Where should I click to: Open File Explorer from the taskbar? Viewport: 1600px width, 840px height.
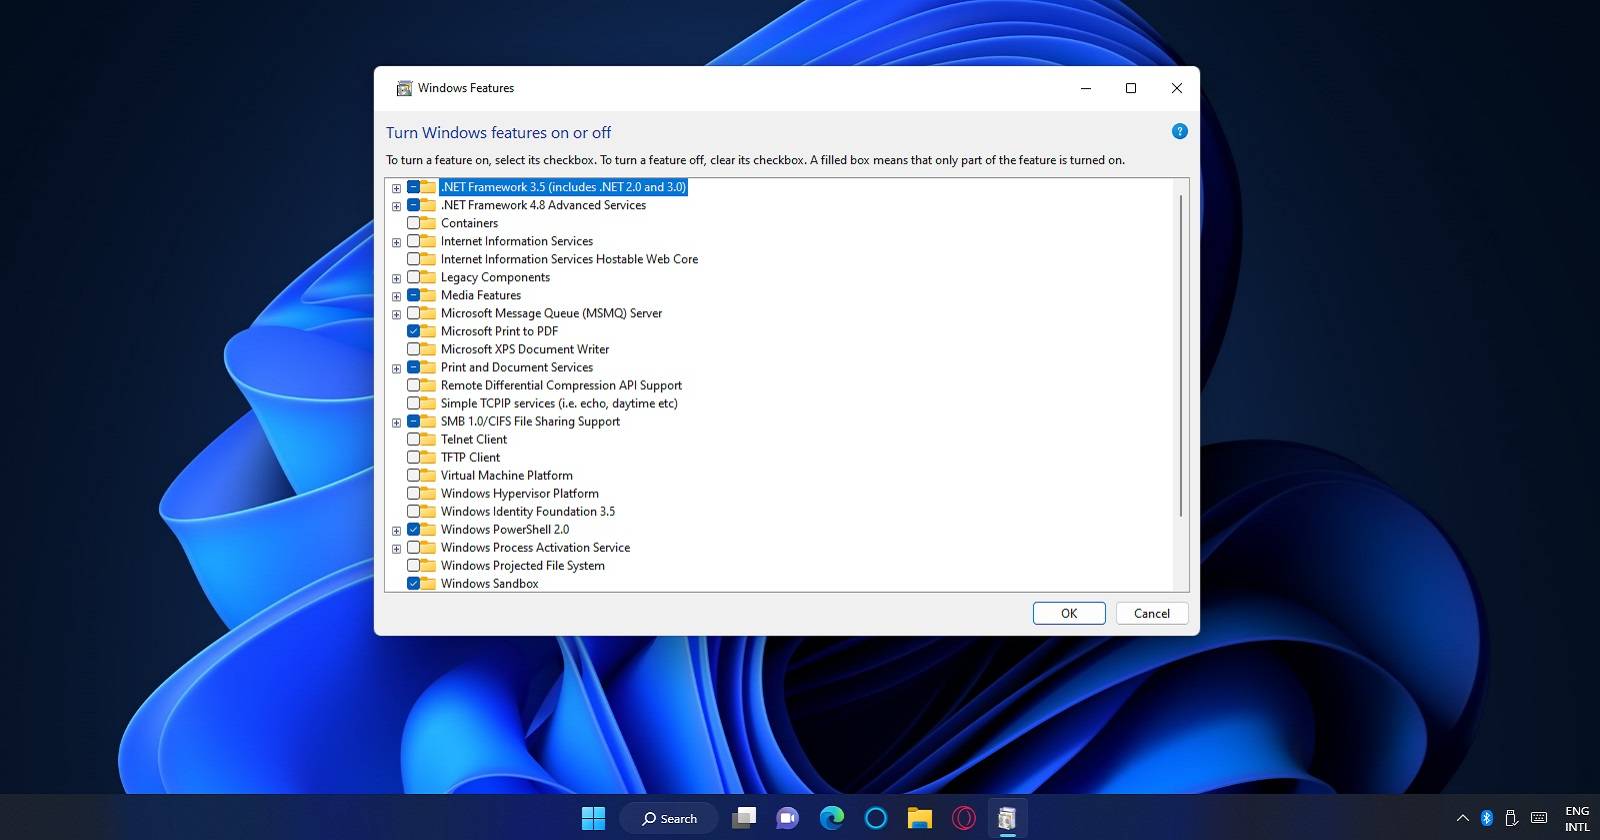920,818
